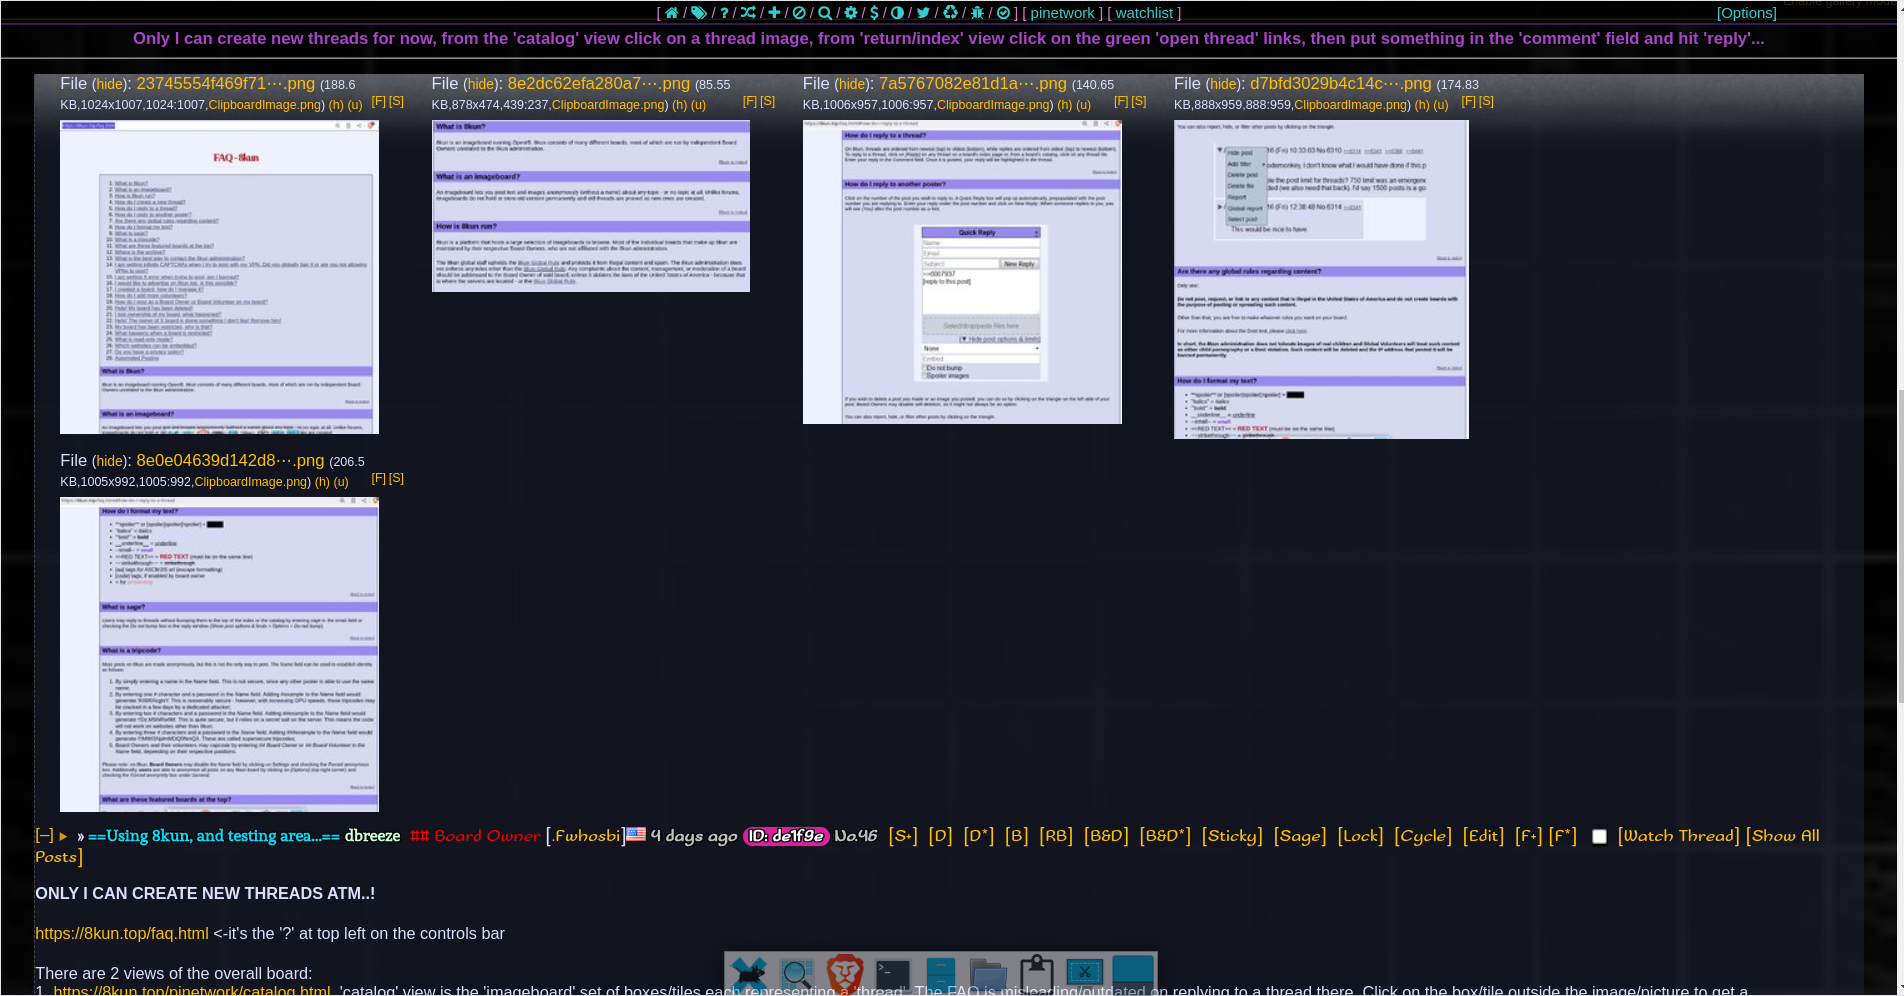1904x996 pixels.
Task: Hide file 23745554f469f71 via (hide)
Action: click(x=110, y=85)
